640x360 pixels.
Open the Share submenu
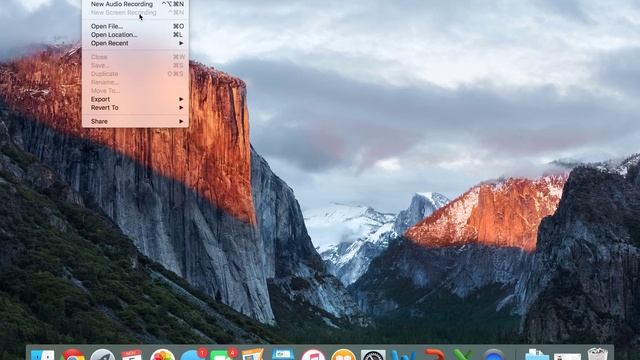coord(135,121)
